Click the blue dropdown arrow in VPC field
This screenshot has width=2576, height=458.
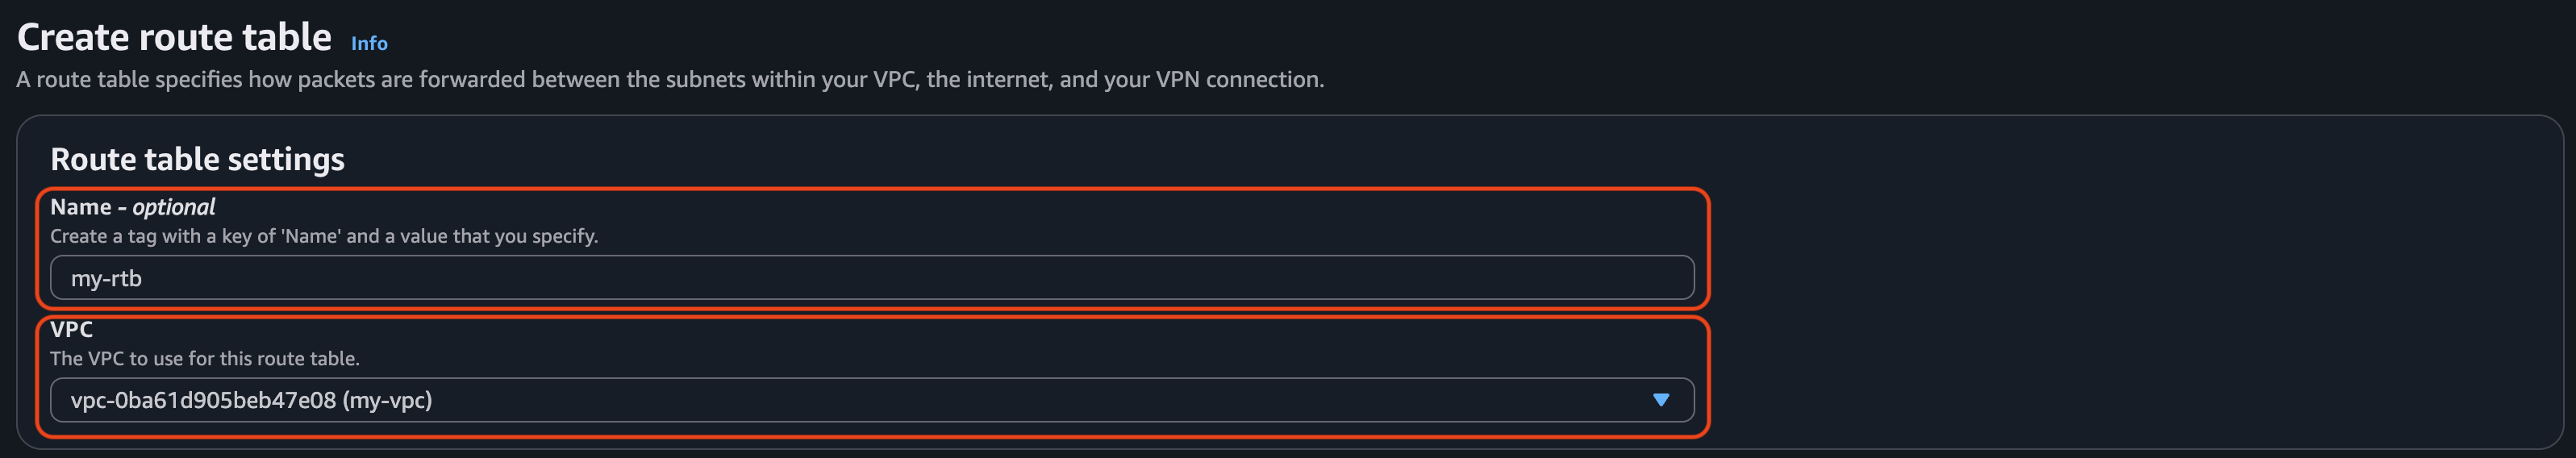pos(1660,400)
